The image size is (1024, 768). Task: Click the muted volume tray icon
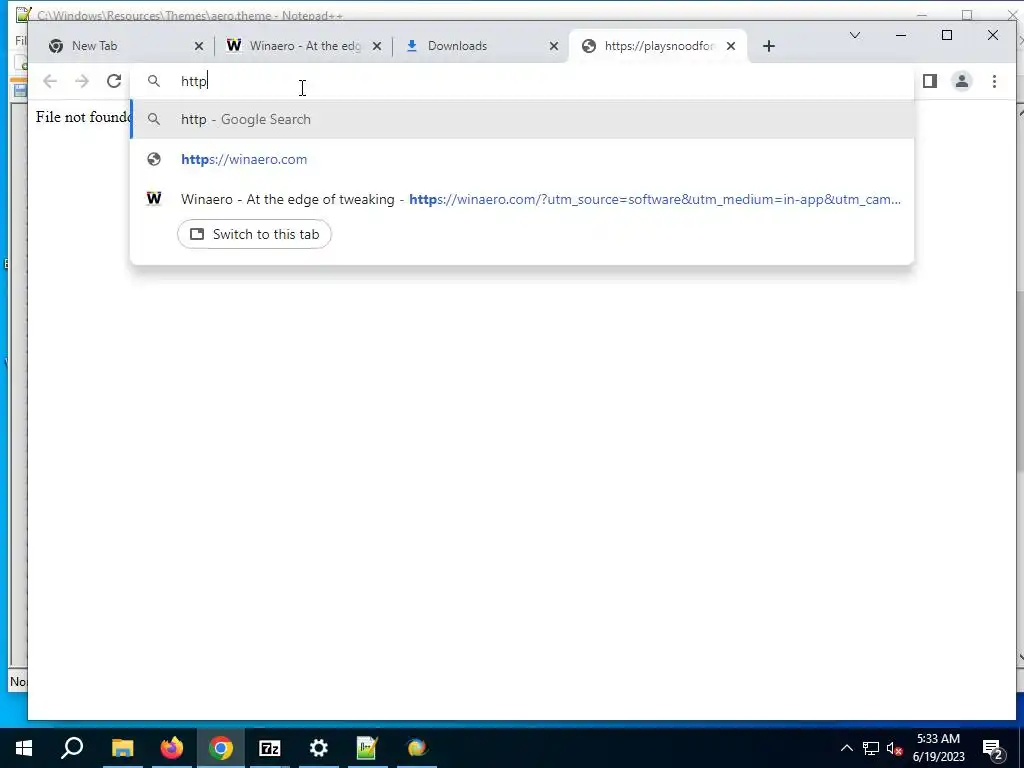(895, 748)
